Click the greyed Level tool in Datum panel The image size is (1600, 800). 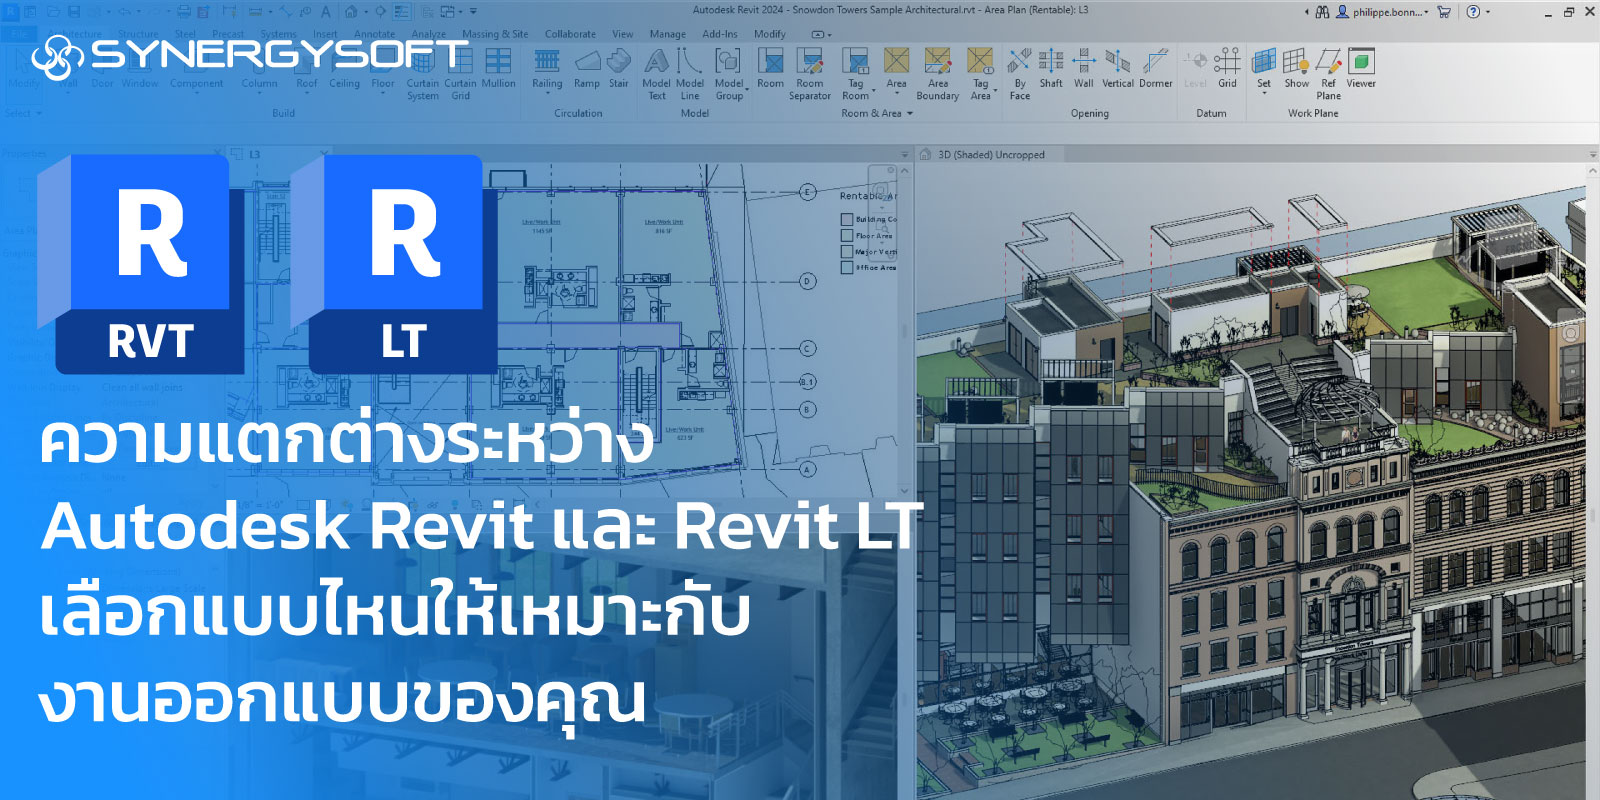(x=1195, y=68)
